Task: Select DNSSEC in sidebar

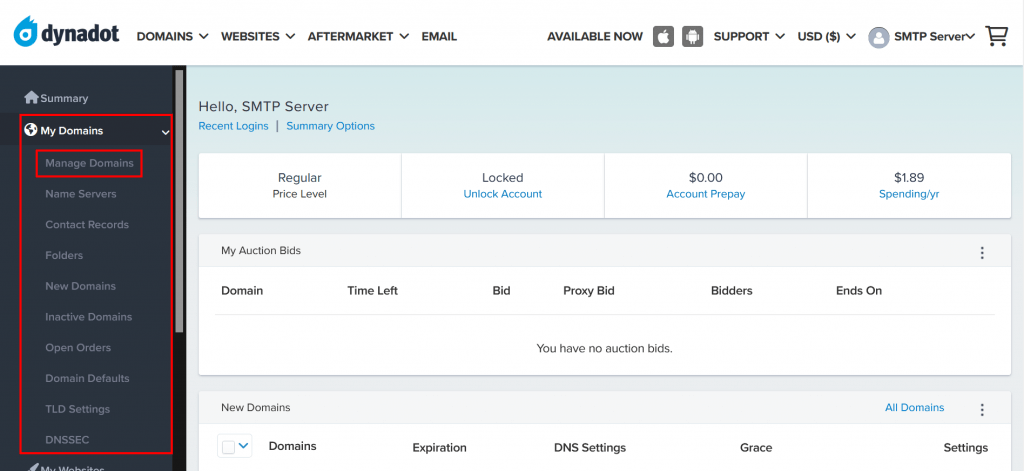Action: (x=67, y=440)
